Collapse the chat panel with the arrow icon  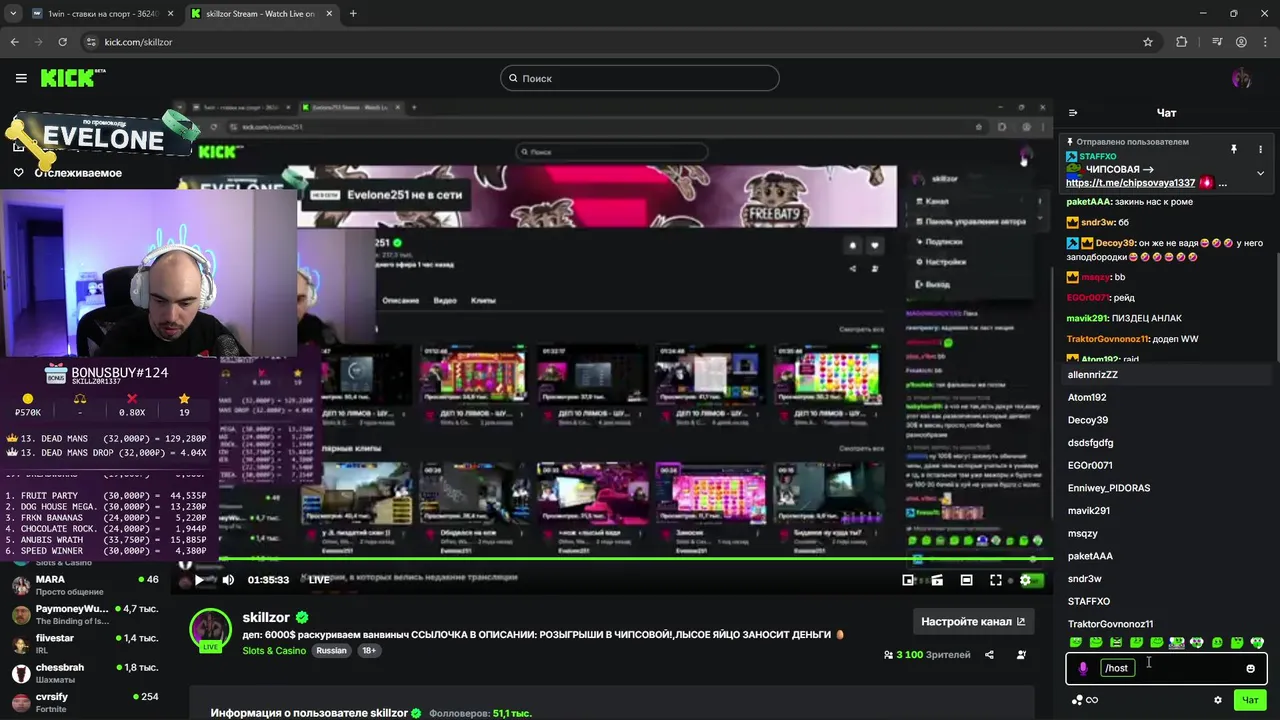pyautogui.click(x=1073, y=113)
